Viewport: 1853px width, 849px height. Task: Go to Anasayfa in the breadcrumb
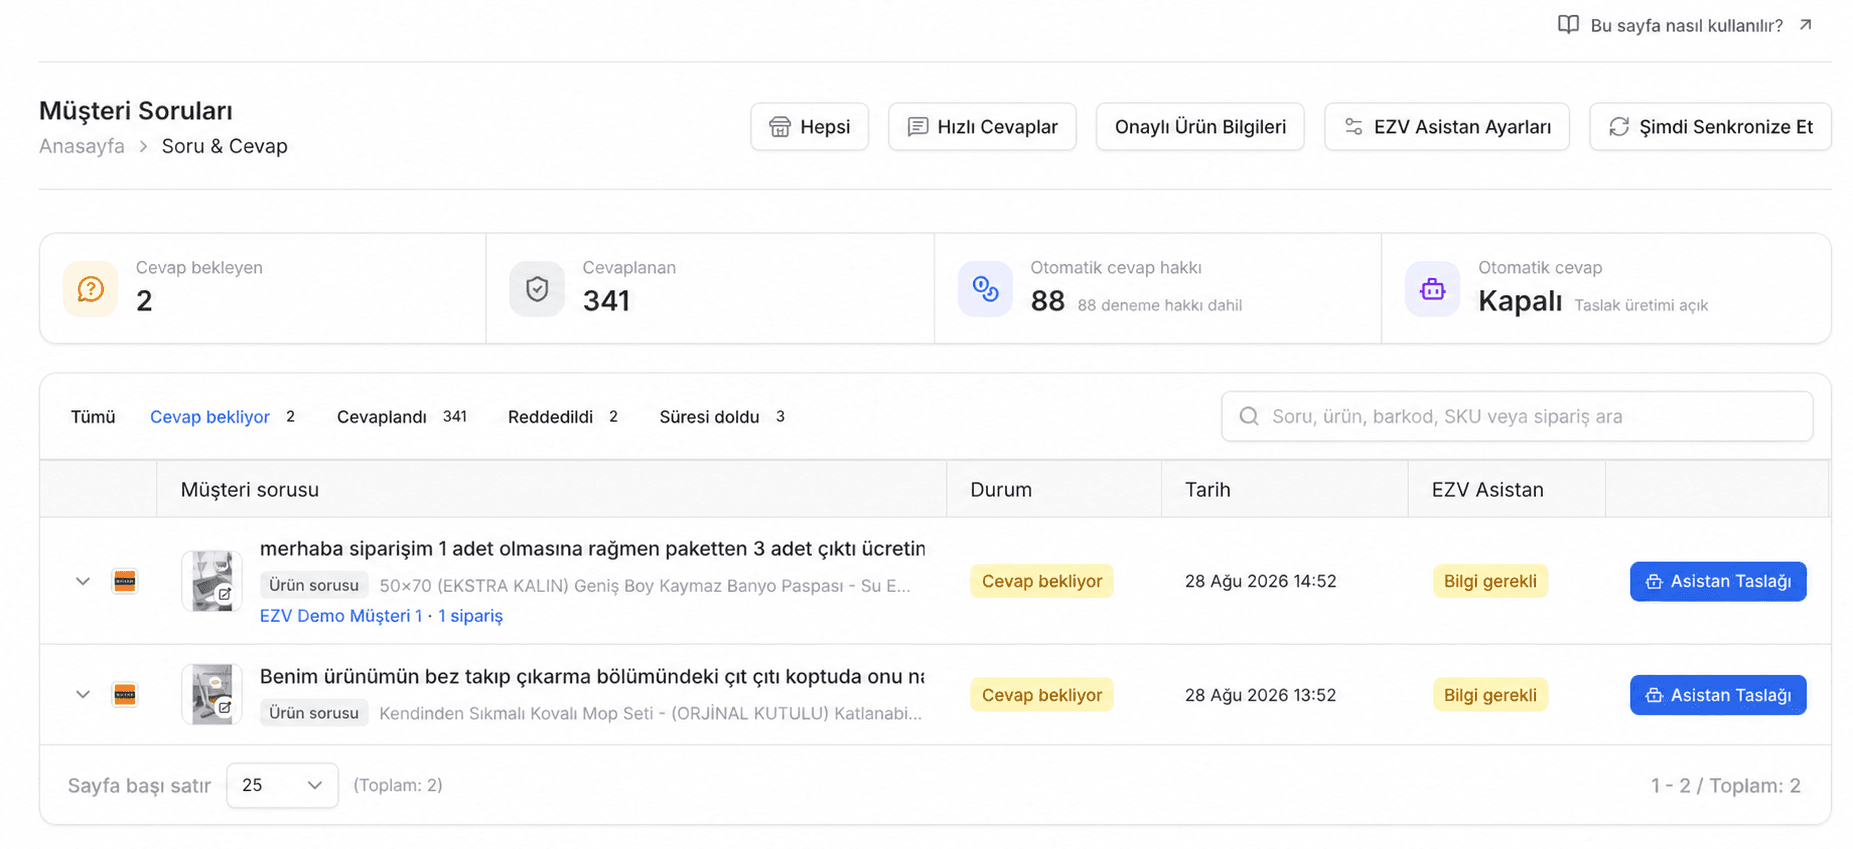(x=82, y=146)
